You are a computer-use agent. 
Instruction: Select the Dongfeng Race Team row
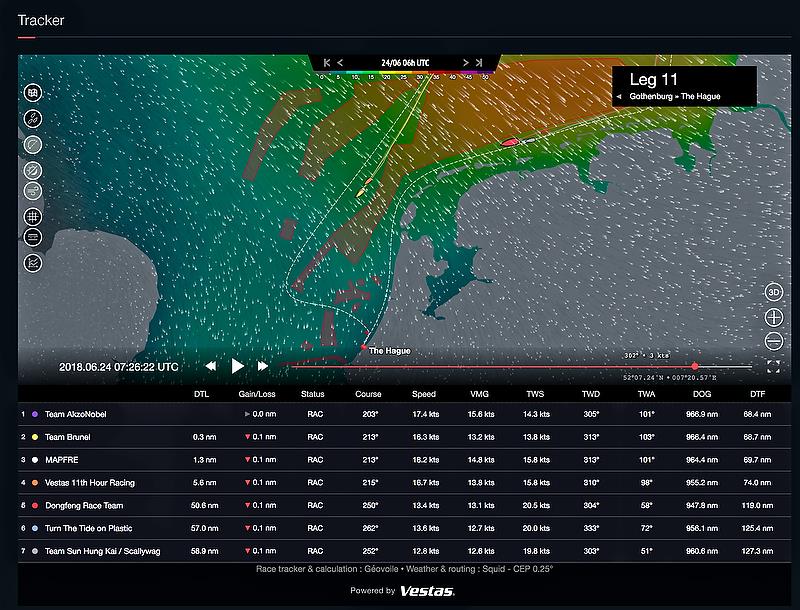click(x=405, y=505)
